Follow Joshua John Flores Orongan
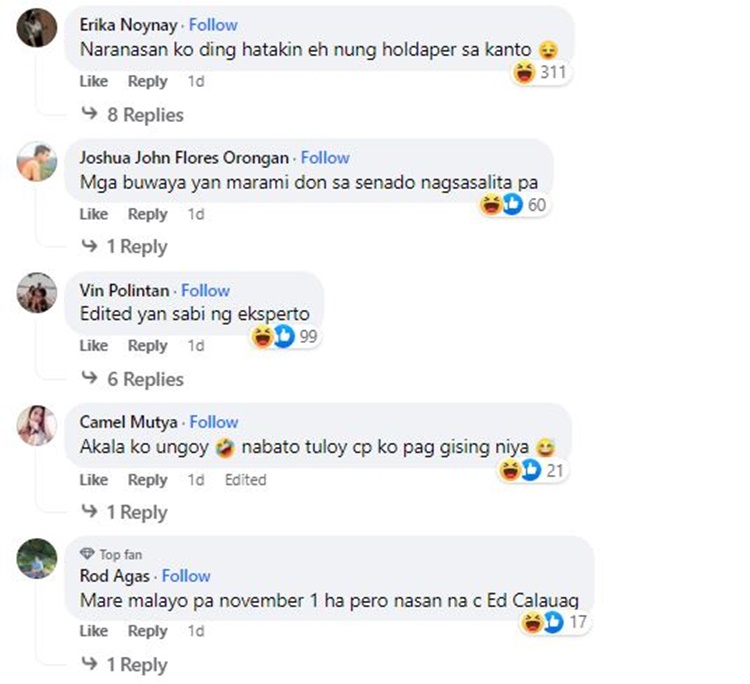 [x=325, y=158]
